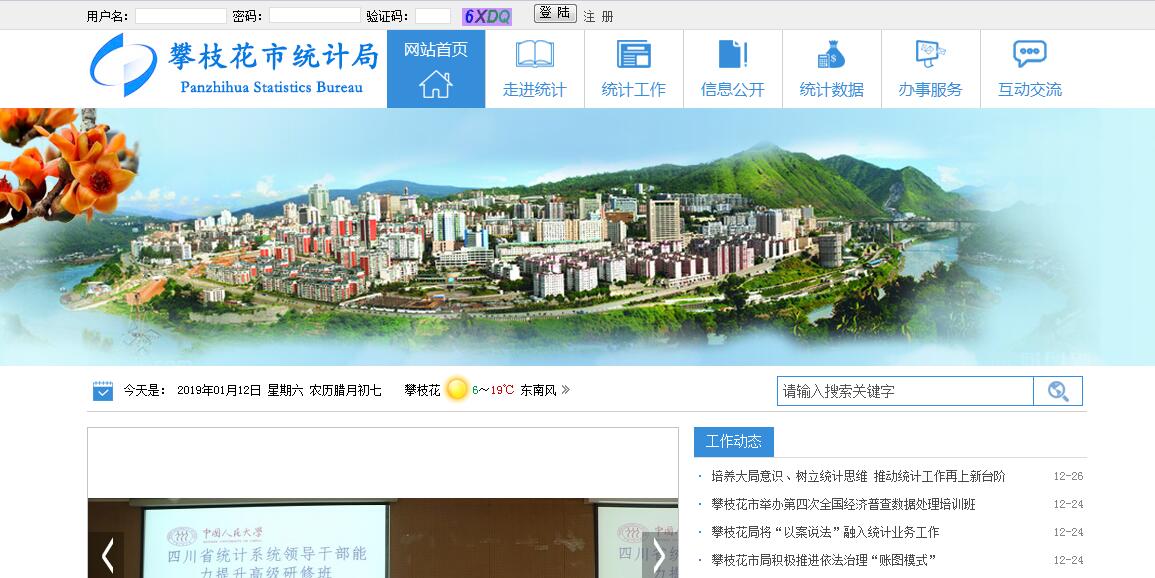Select the 统计工作 newspaper icon
1155x578 pixels.
tap(633, 54)
